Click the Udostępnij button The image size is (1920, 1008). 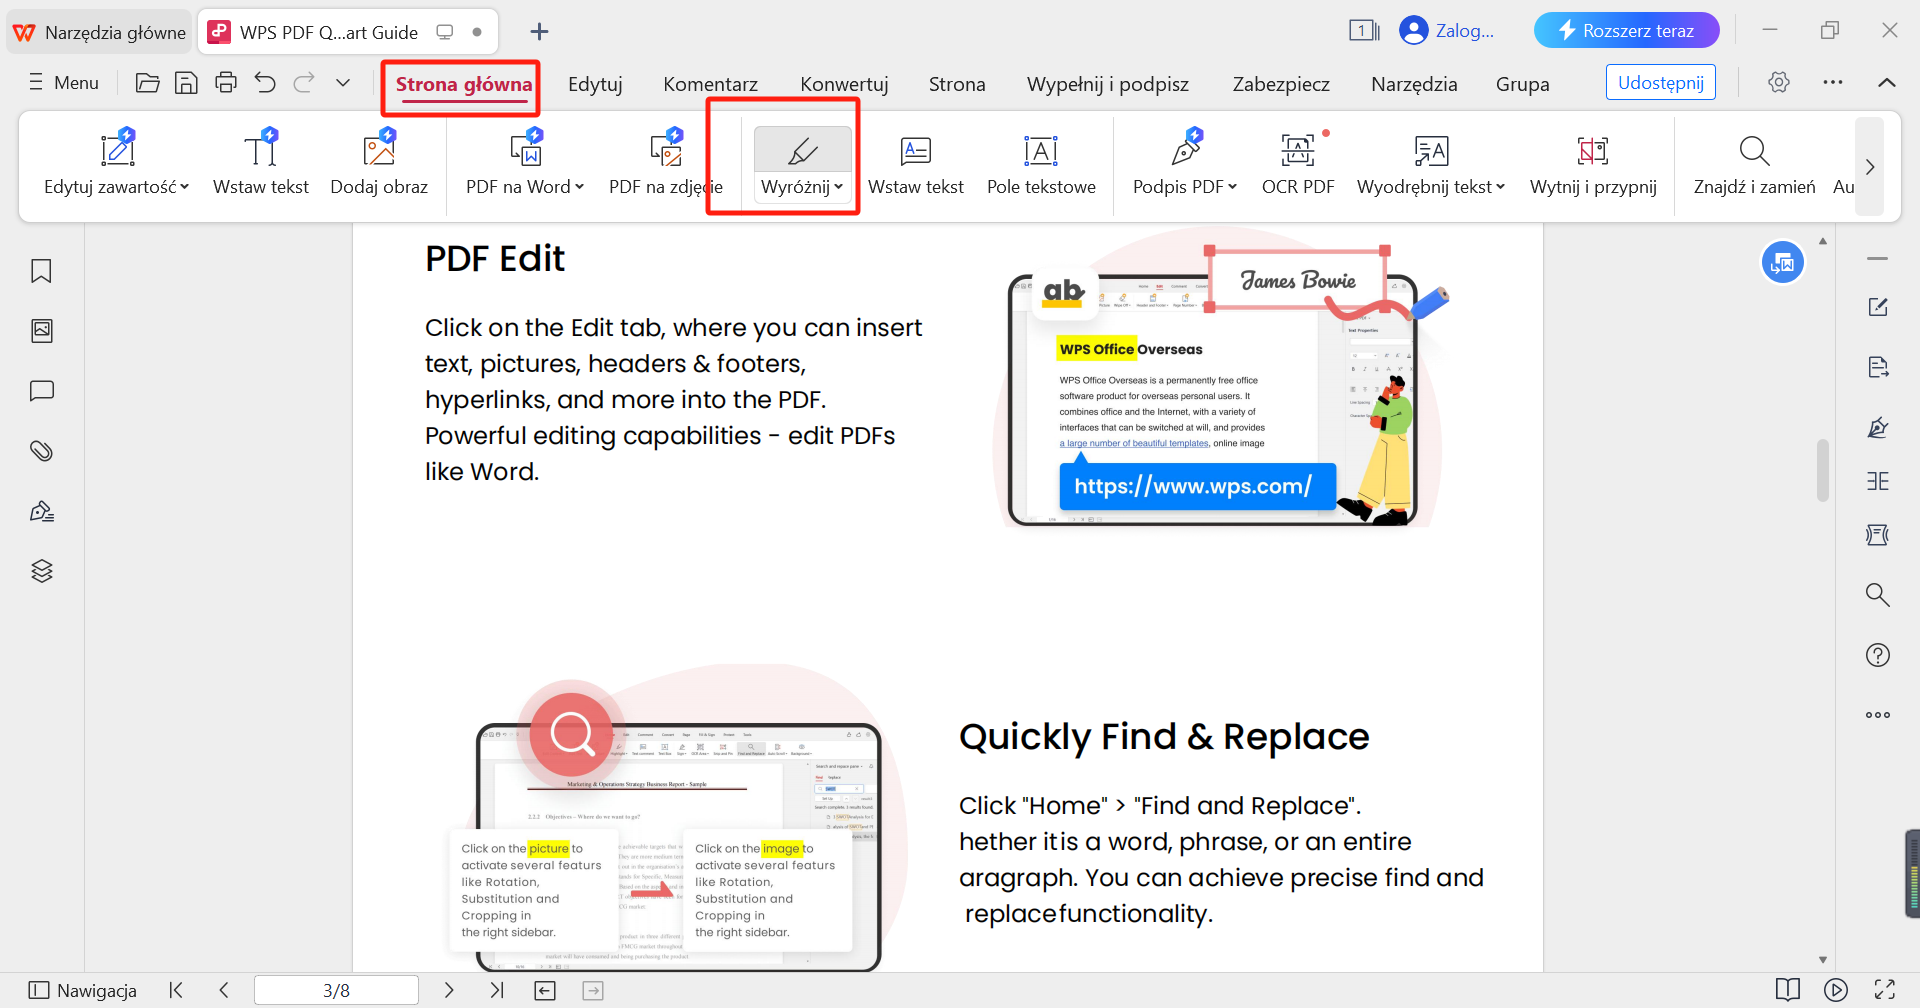[x=1661, y=82]
